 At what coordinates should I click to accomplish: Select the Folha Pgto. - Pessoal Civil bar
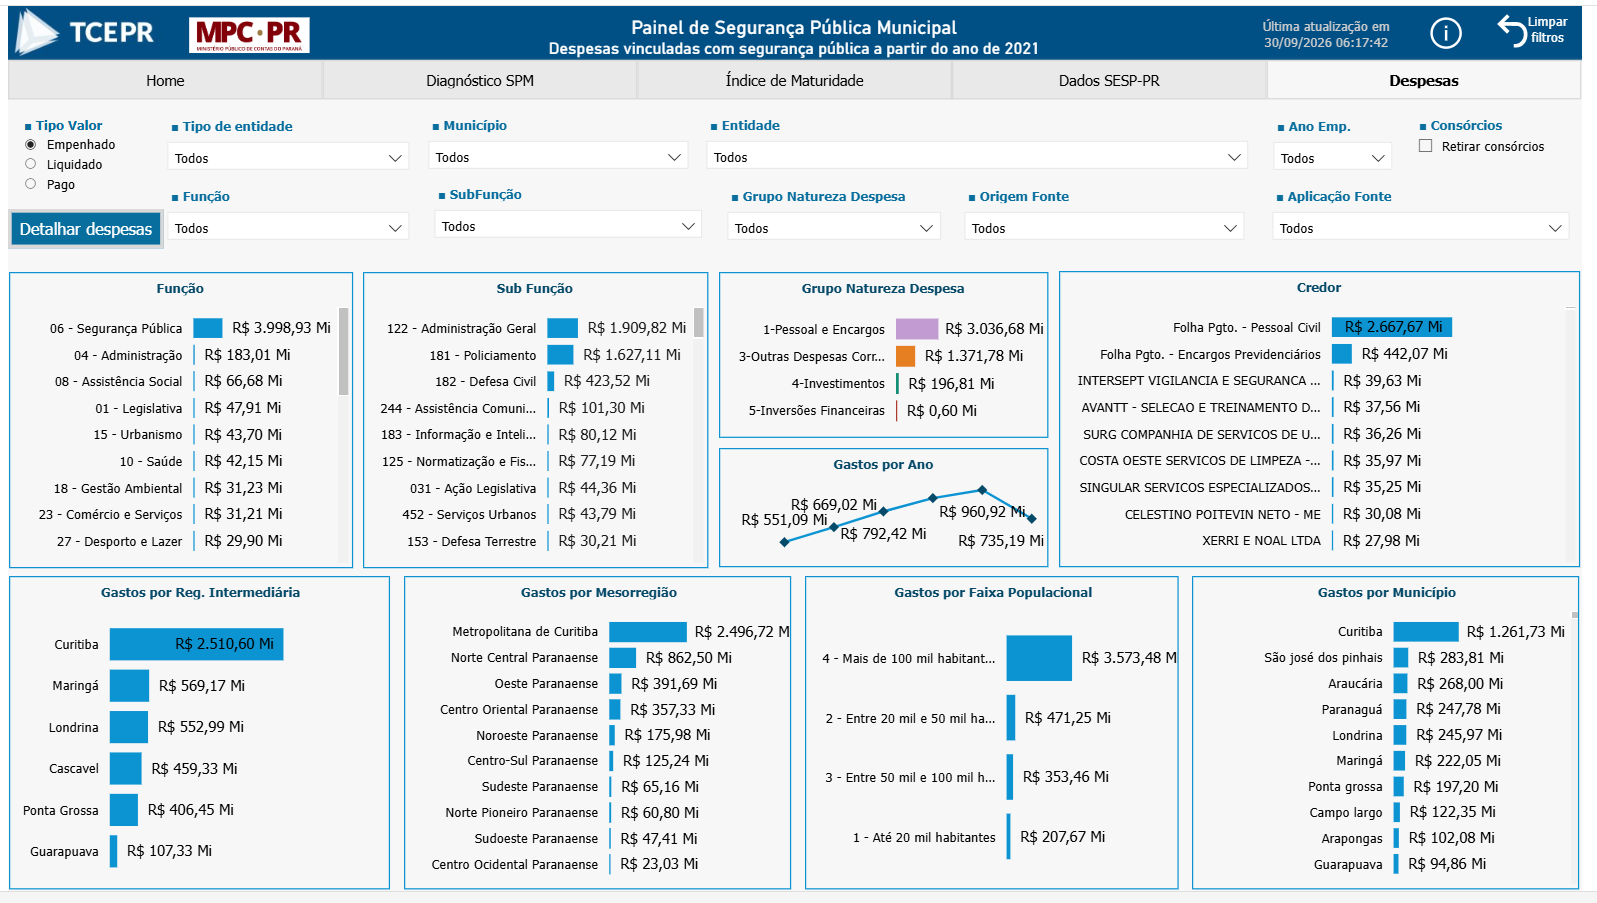pos(1392,327)
